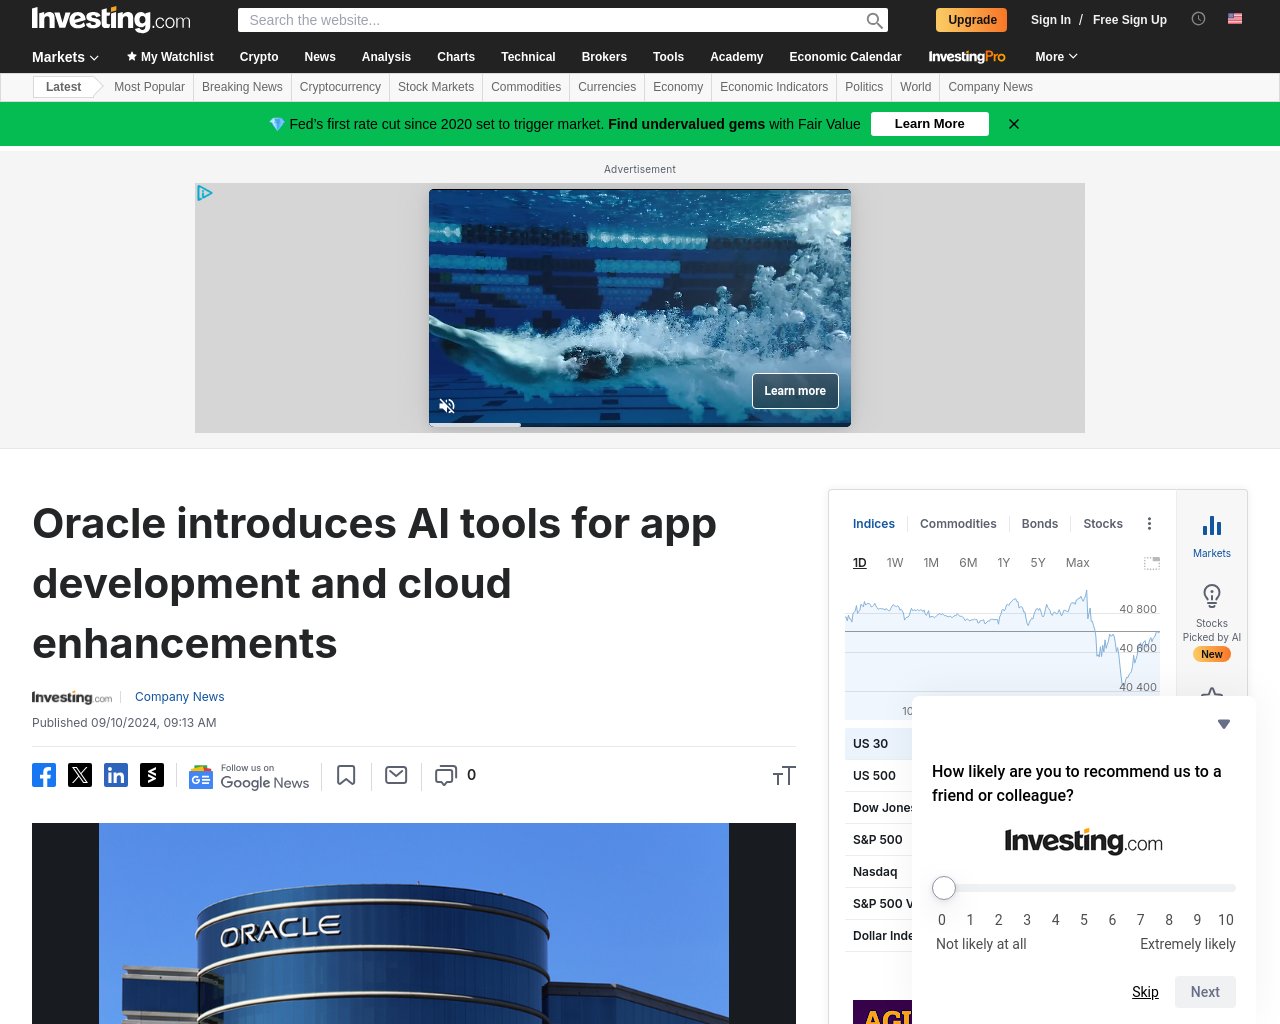Open InvestingPro from navigation
Screen dimensions: 1280x1024
click(x=967, y=57)
